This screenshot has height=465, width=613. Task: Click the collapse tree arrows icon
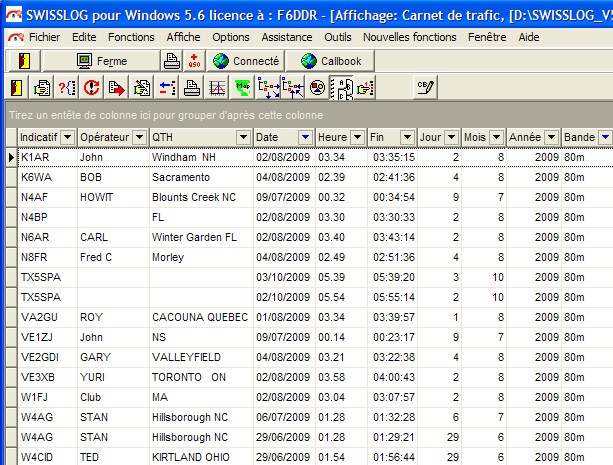tap(293, 88)
